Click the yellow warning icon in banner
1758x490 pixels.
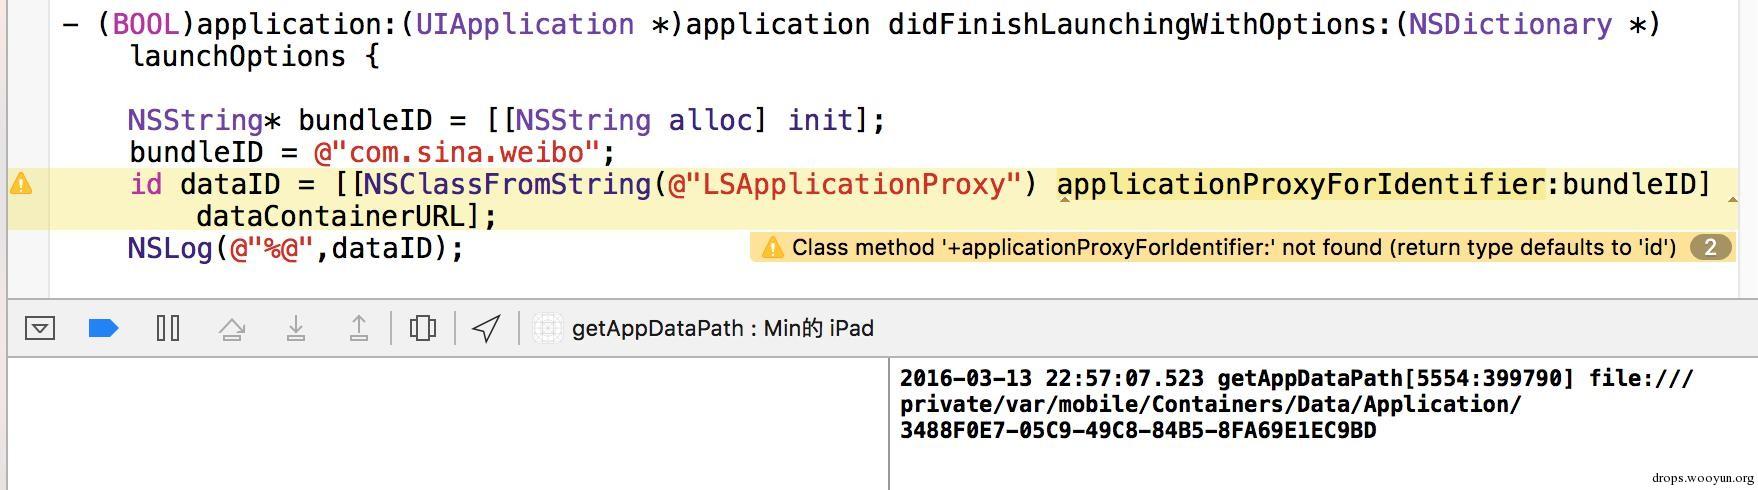(772, 248)
